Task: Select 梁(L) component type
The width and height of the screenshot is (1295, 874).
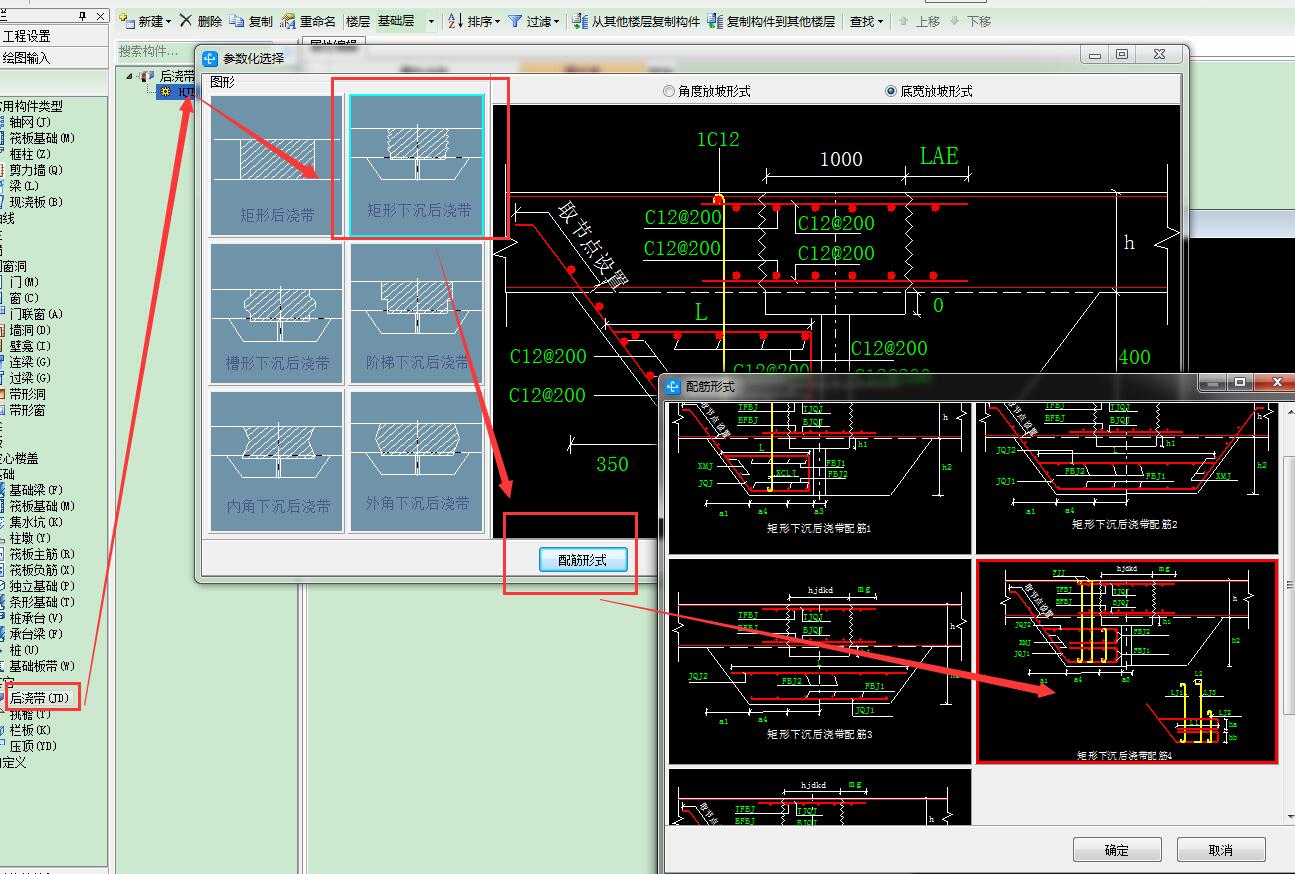Action: click(24, 186)
